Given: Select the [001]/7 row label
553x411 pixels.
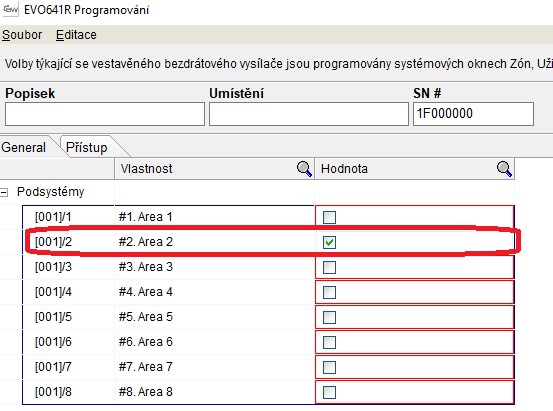Looking at the screenshot, I should [53, 367].
